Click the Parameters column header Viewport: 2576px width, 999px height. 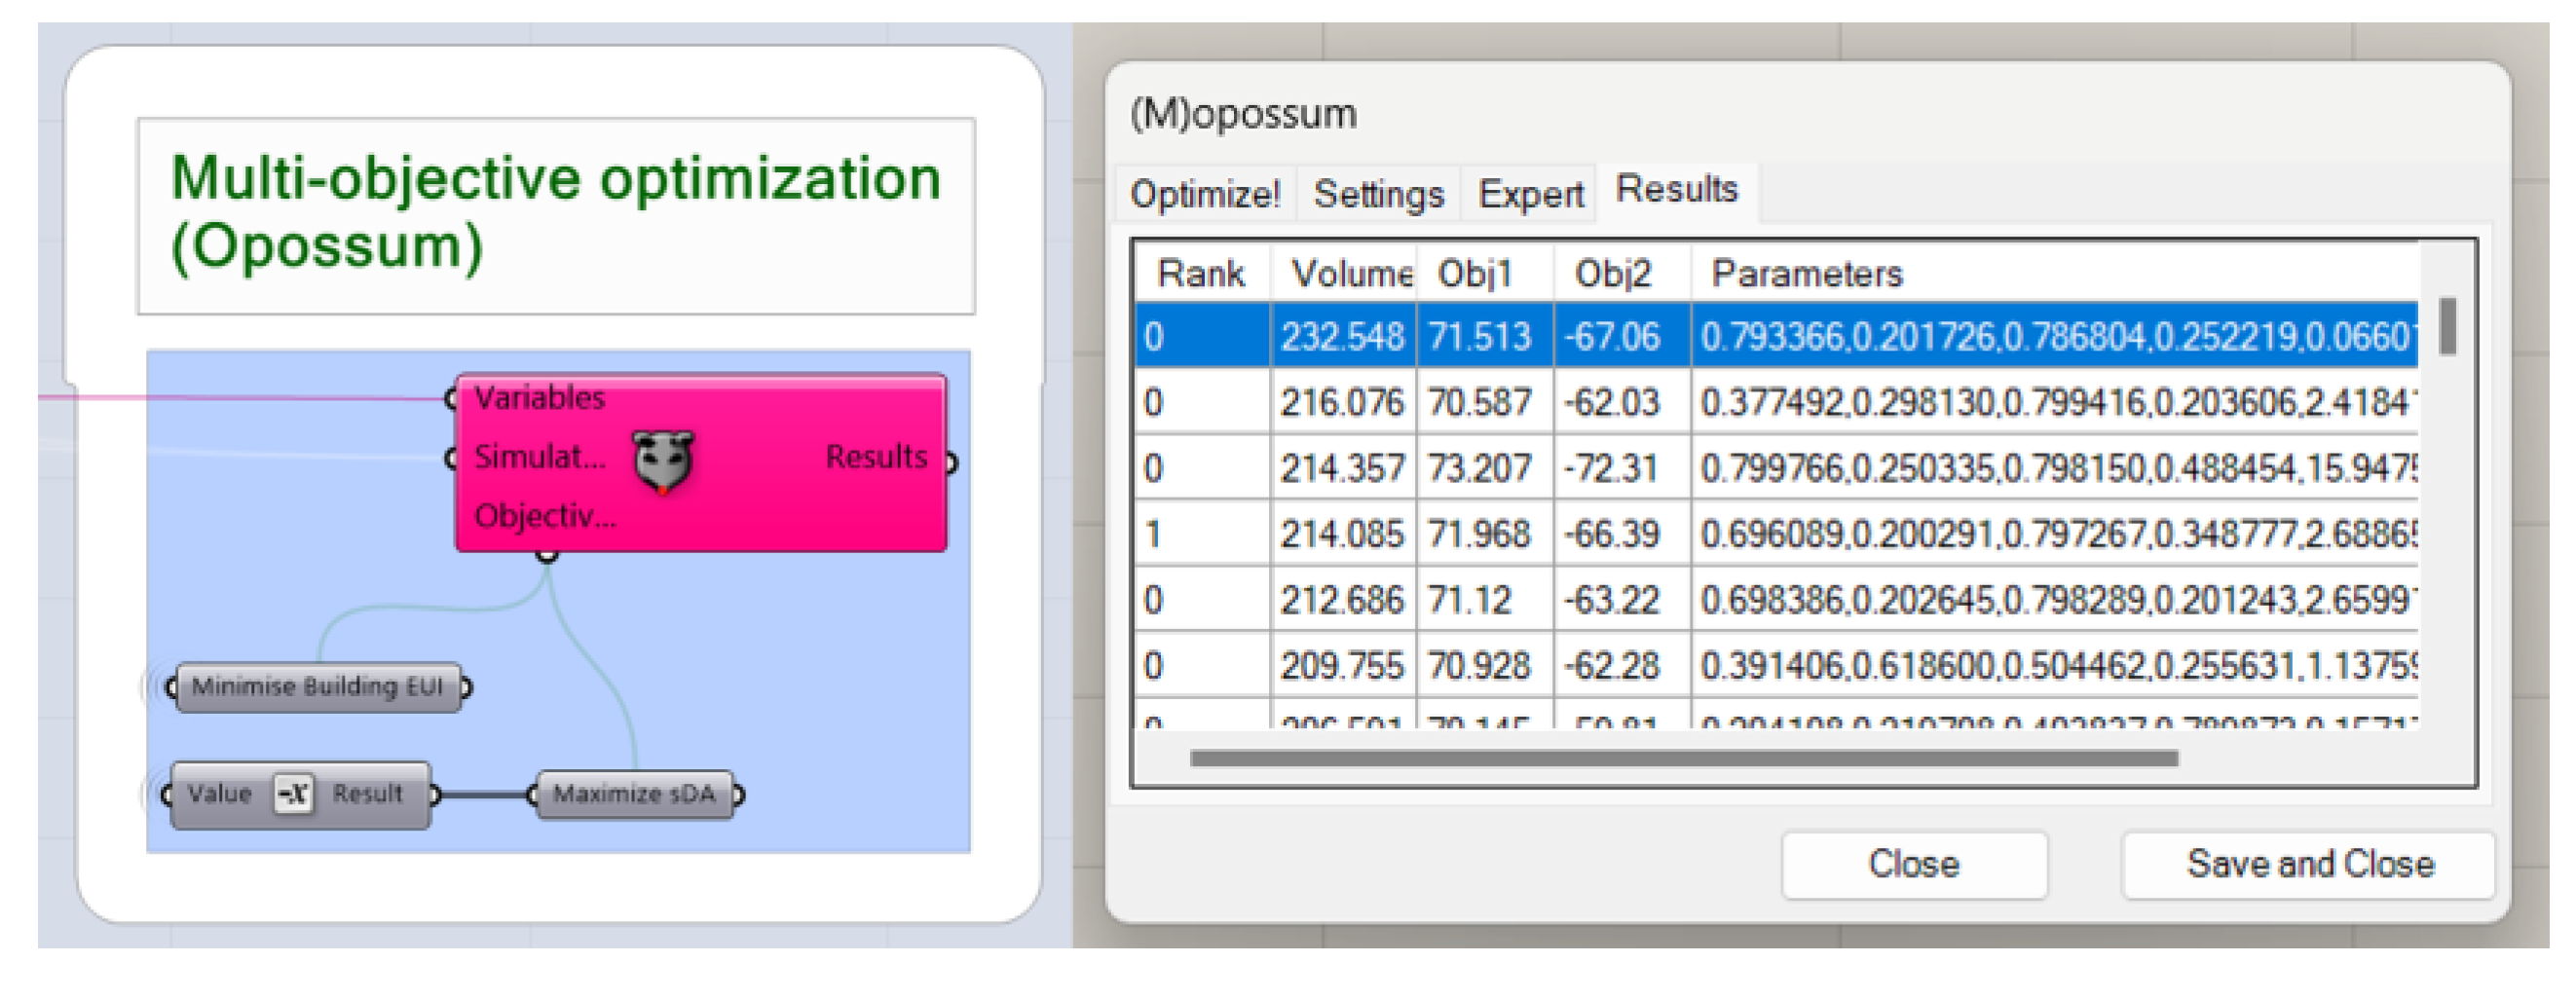click(1806, 273)
